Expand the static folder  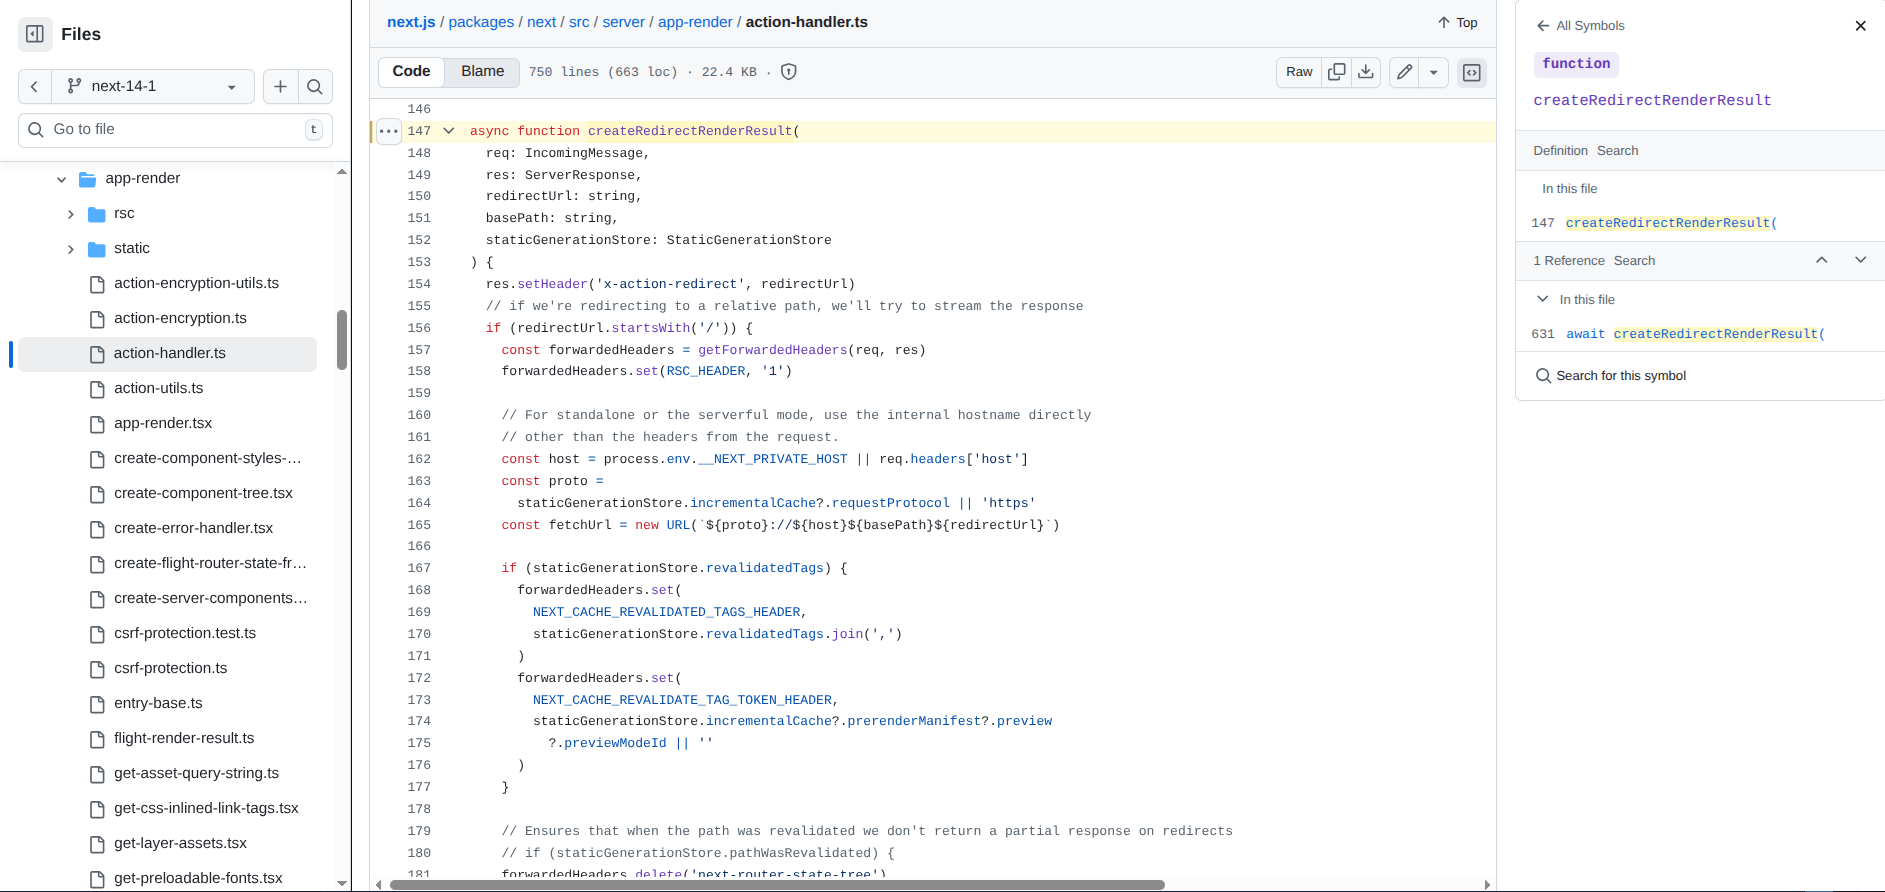tap(71, 249)
